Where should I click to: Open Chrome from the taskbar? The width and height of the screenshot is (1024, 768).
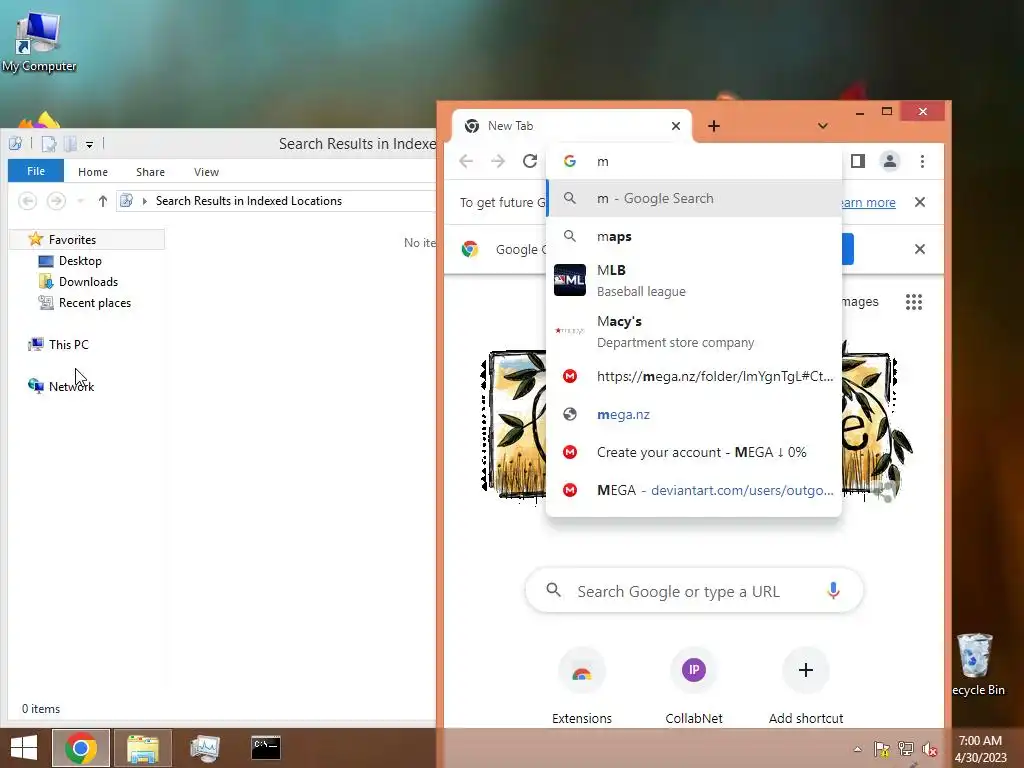coord(81,748)
